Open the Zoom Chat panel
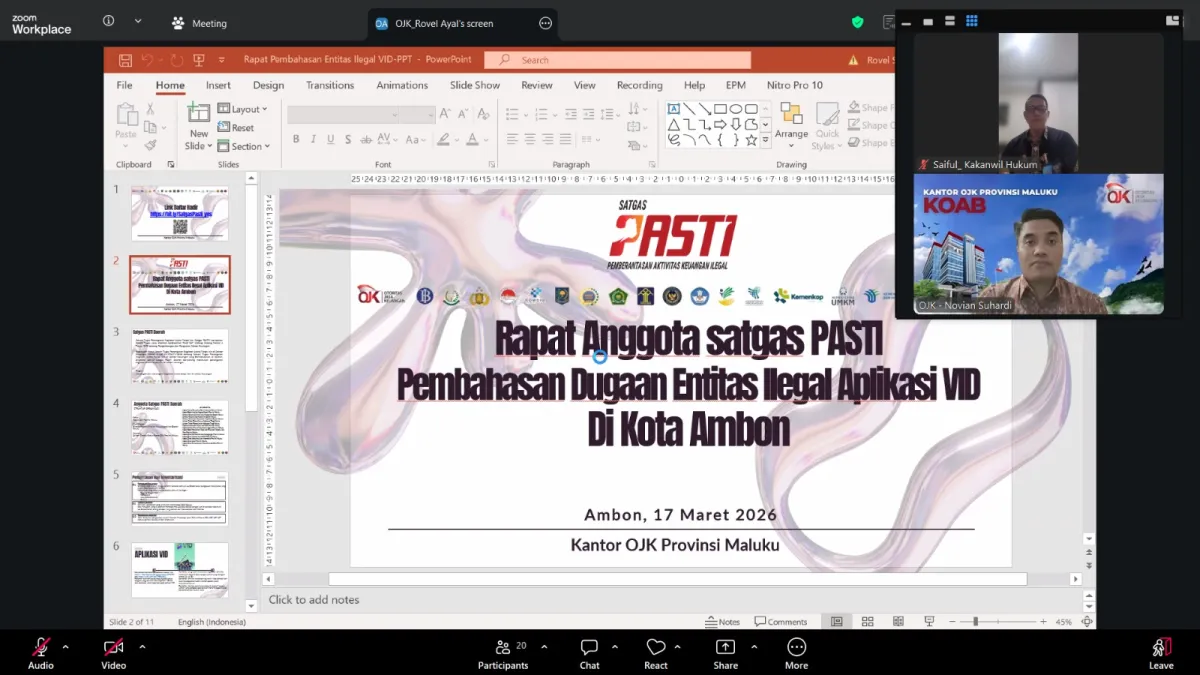 [x=589, y=647]
